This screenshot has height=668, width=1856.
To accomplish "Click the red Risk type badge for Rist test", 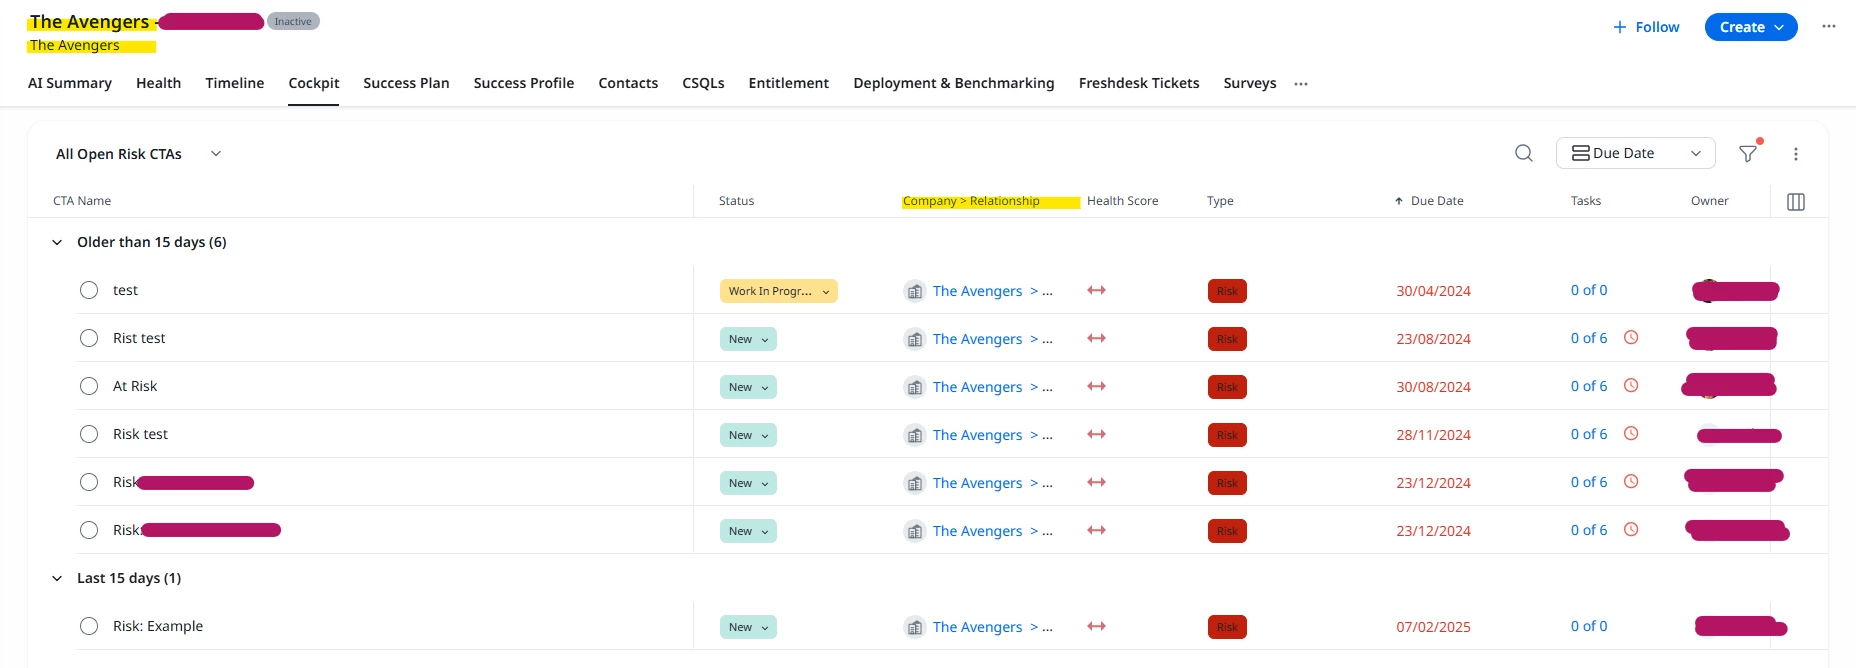I will pyautogui.click(x=1227, y=339).
